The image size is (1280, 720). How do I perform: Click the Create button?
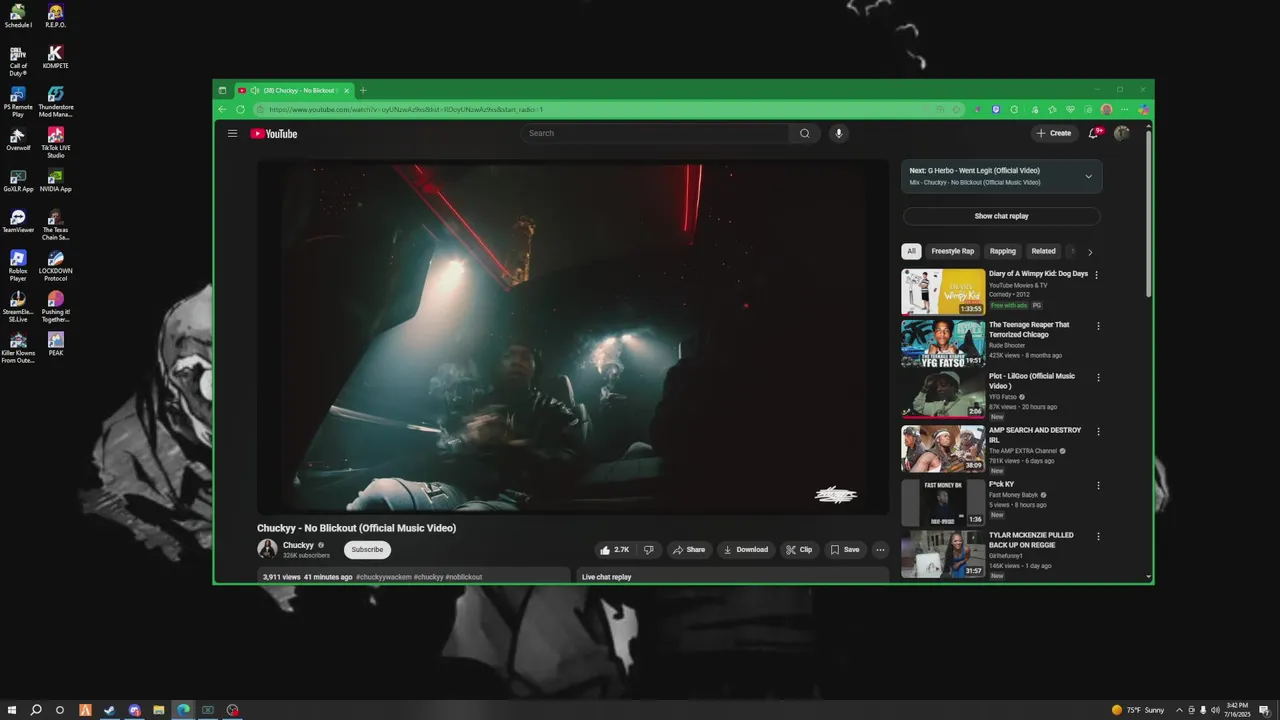[1054, 133]
